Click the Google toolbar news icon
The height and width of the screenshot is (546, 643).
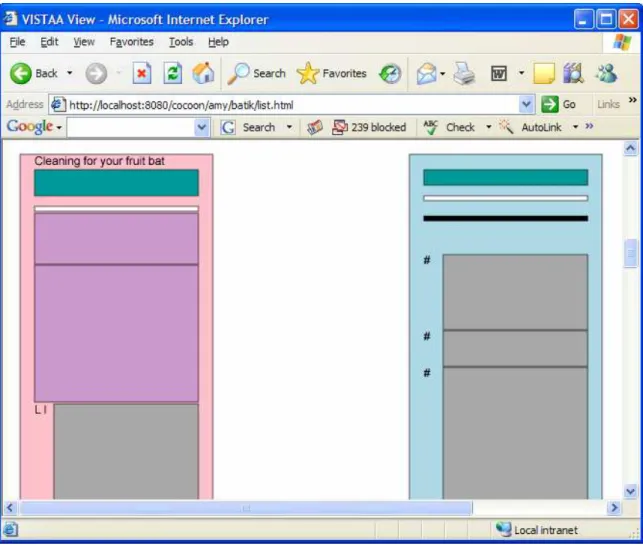315,128
